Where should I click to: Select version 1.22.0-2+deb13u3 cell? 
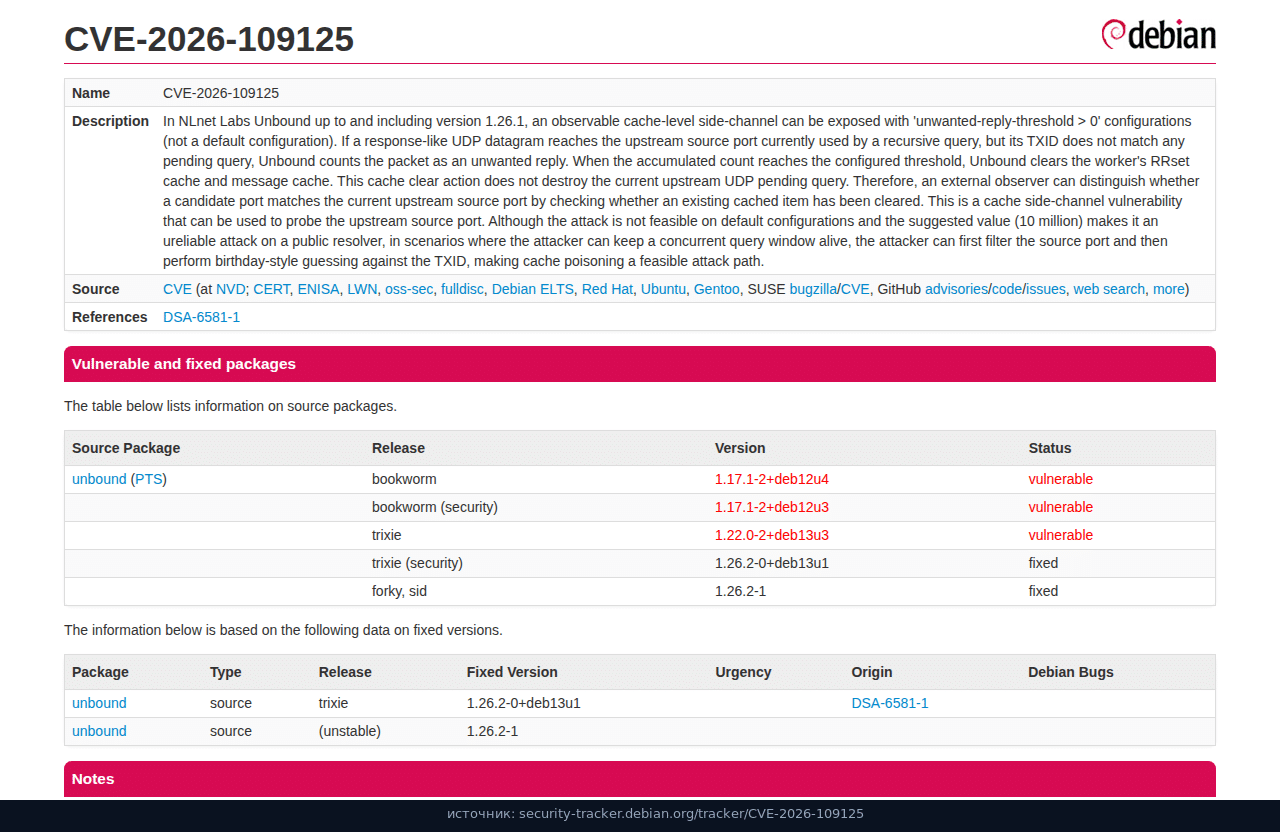pos(772,535)
